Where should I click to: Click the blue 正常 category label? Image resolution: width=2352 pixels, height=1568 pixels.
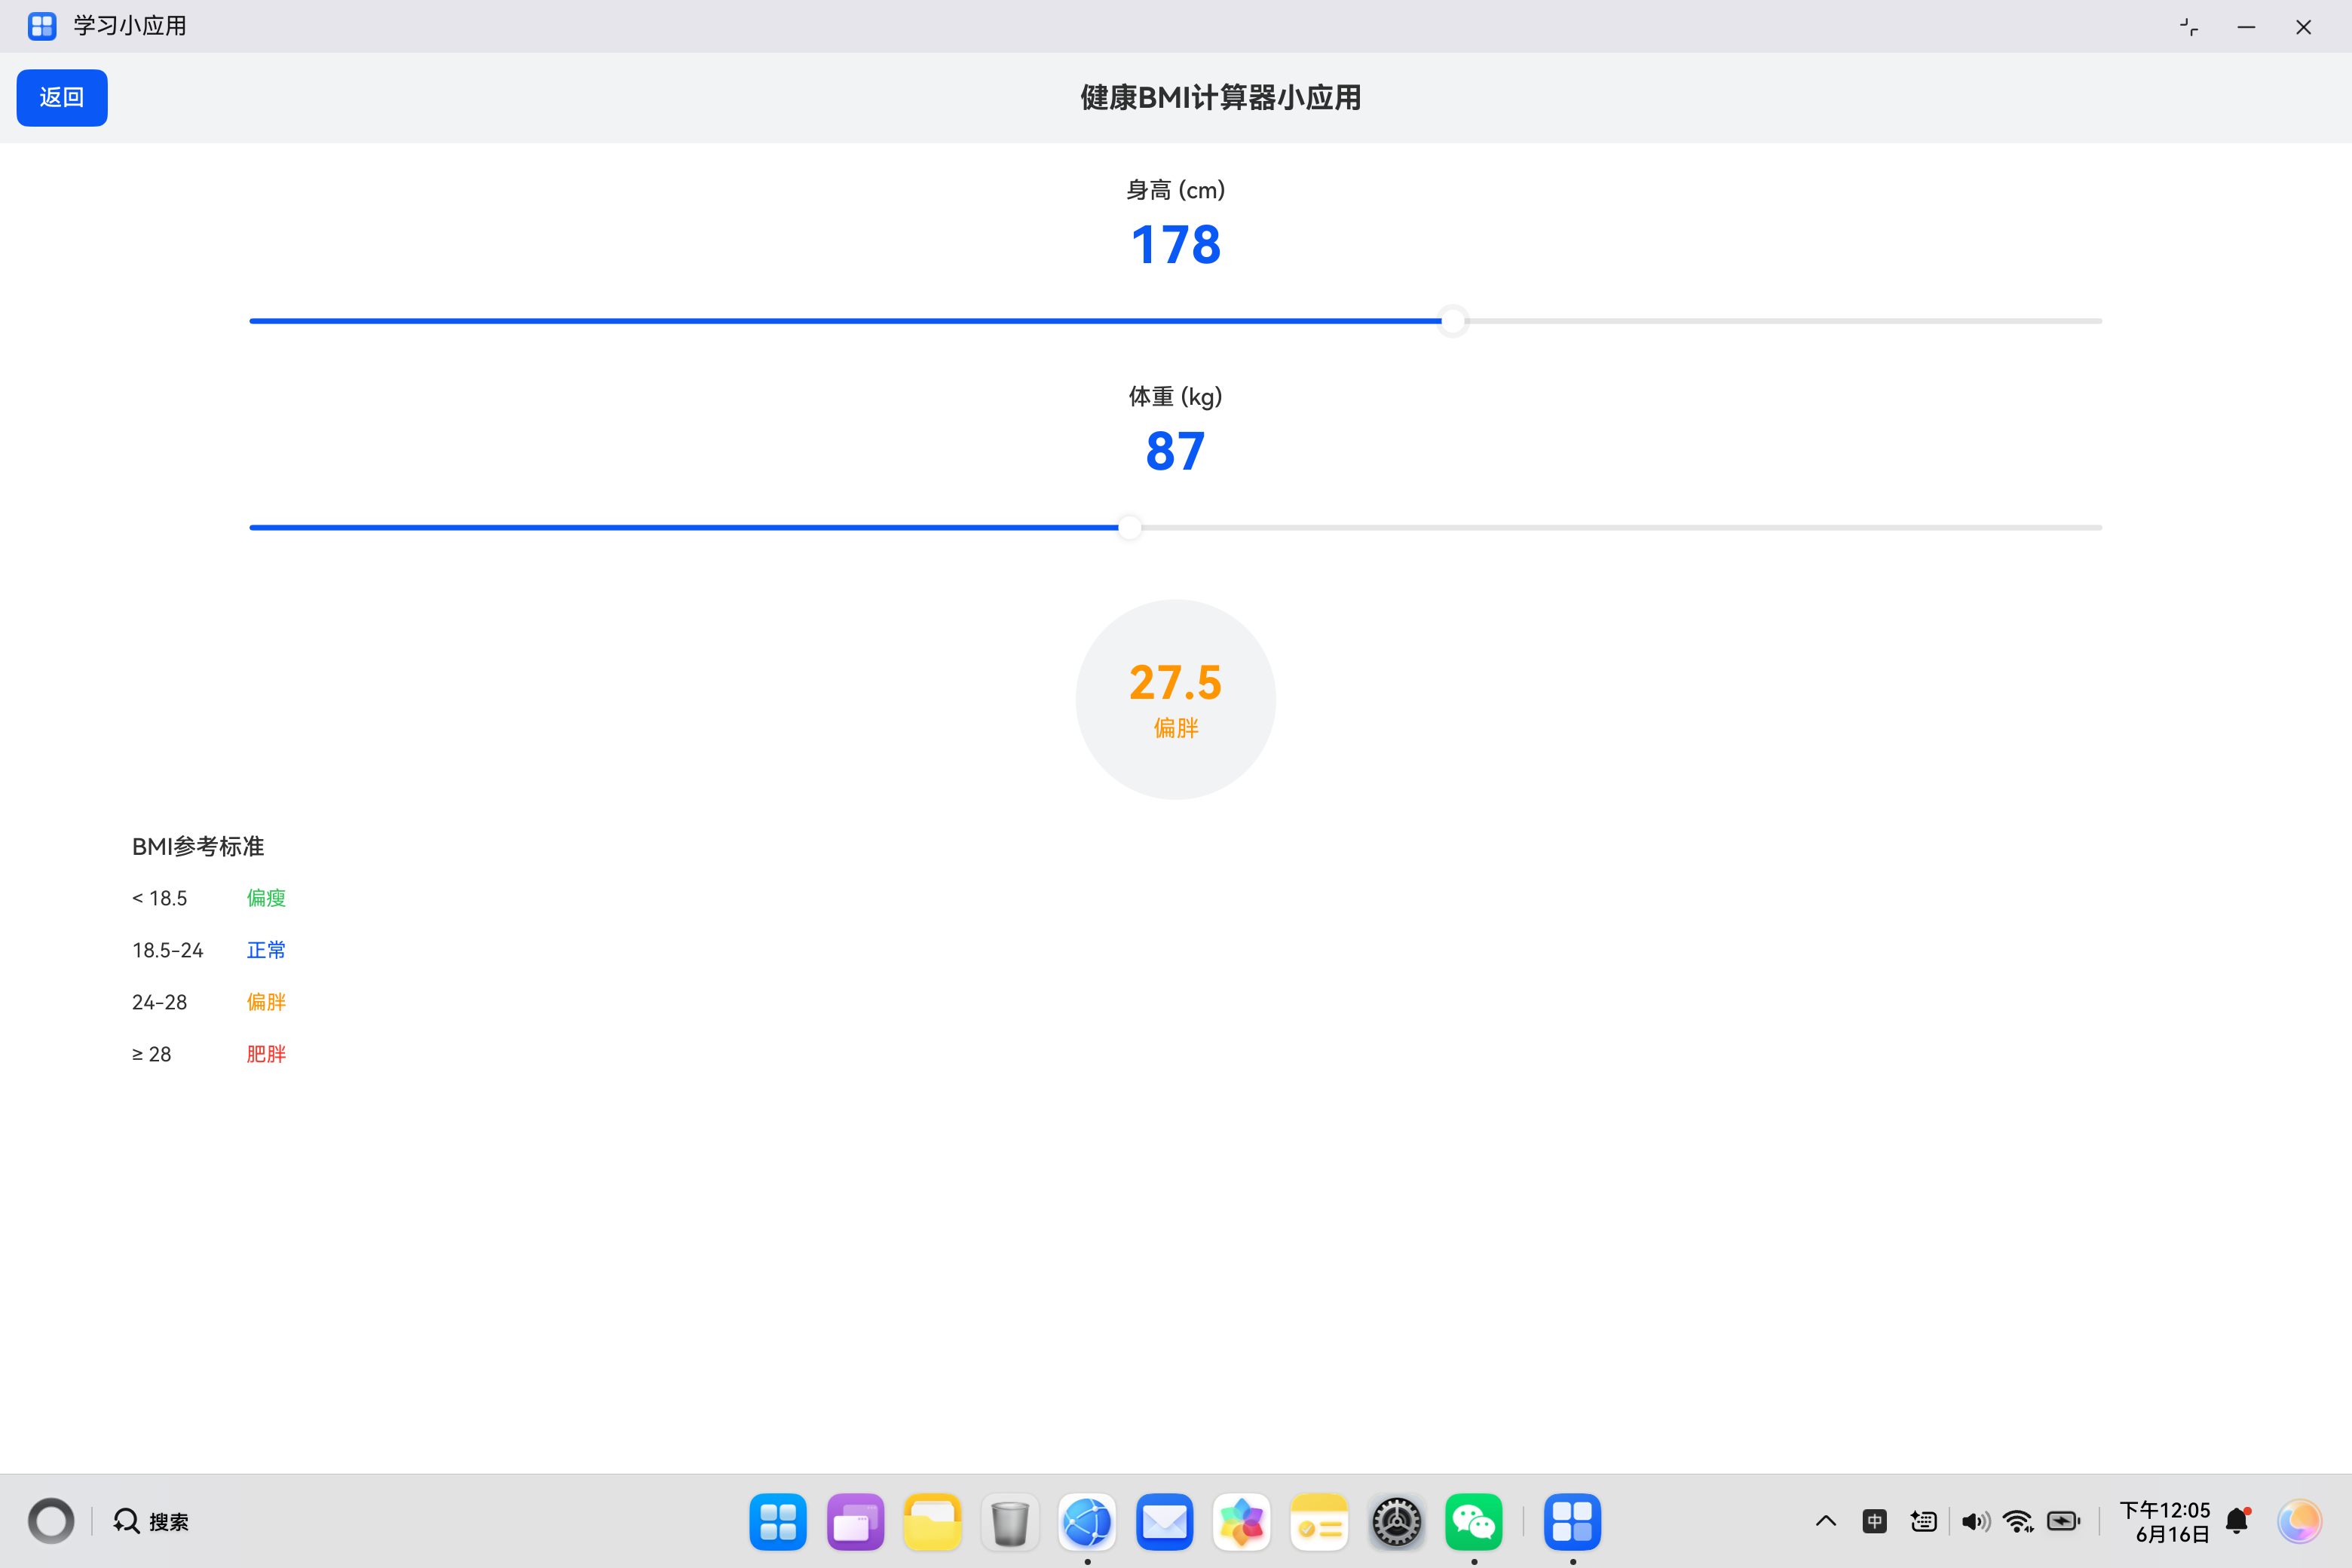tap(266, 950)
